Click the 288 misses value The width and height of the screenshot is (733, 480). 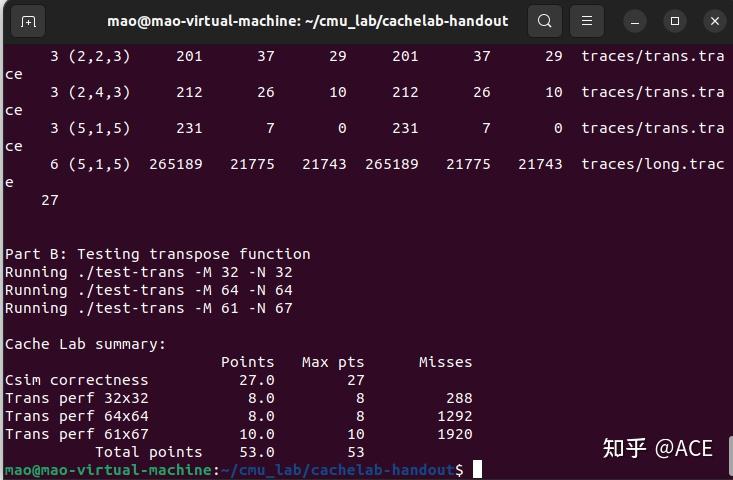(459, 398)
